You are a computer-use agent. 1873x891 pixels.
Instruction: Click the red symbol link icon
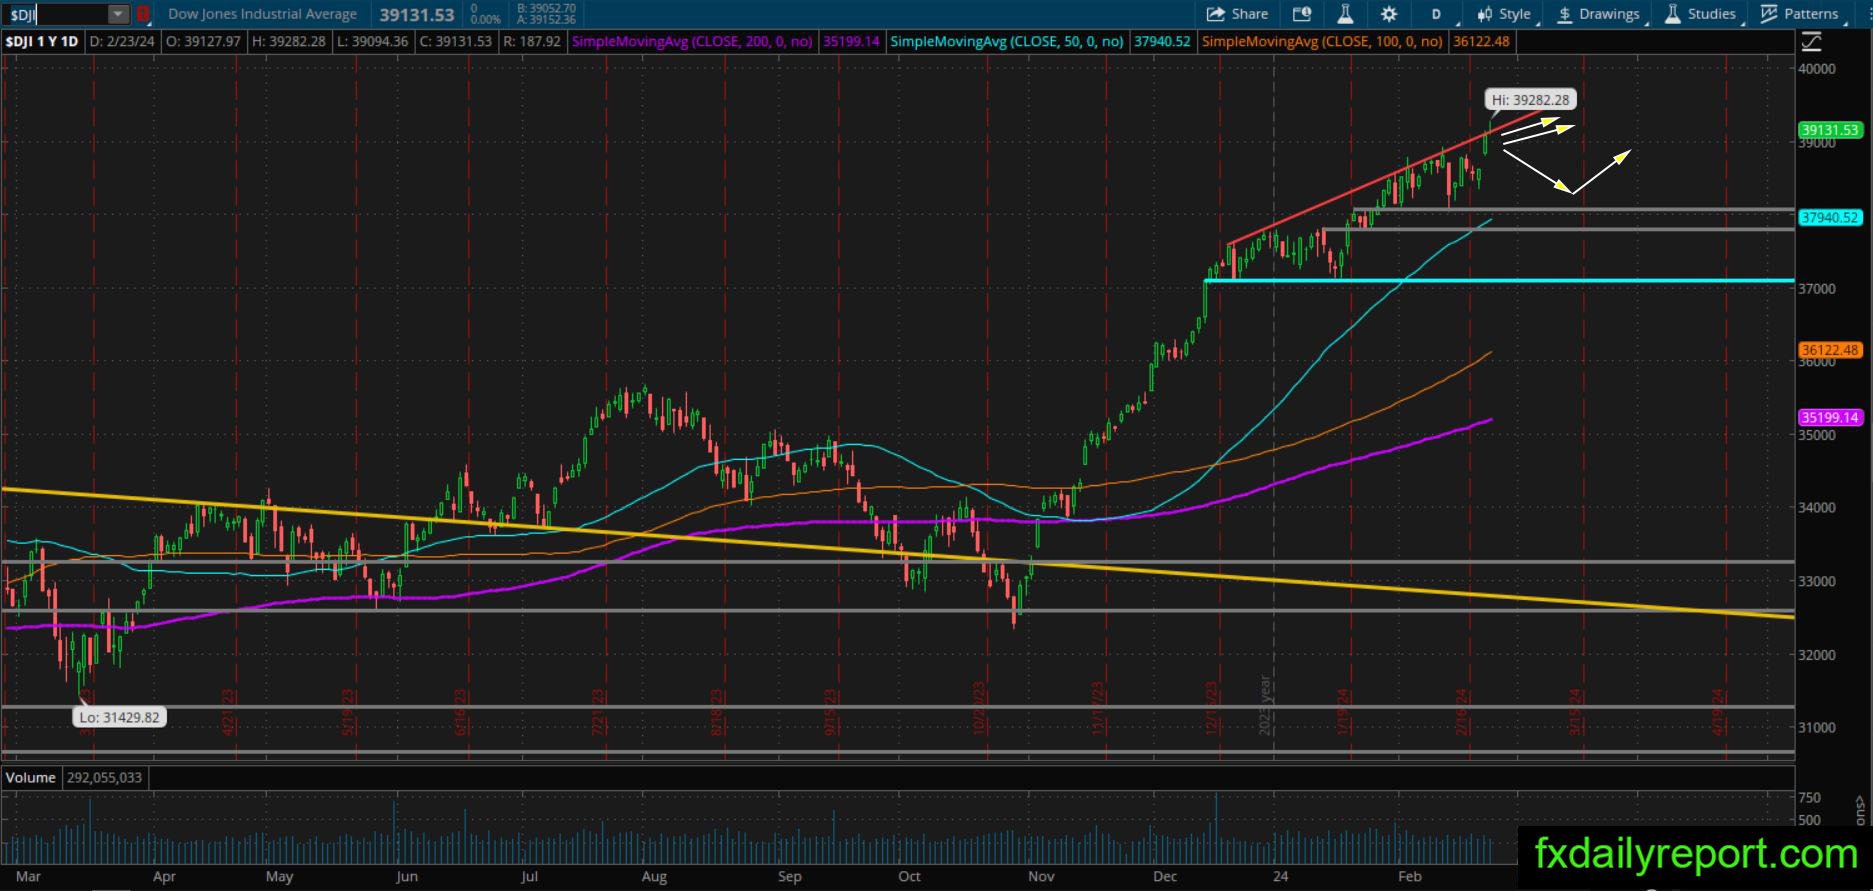[143, 14]
